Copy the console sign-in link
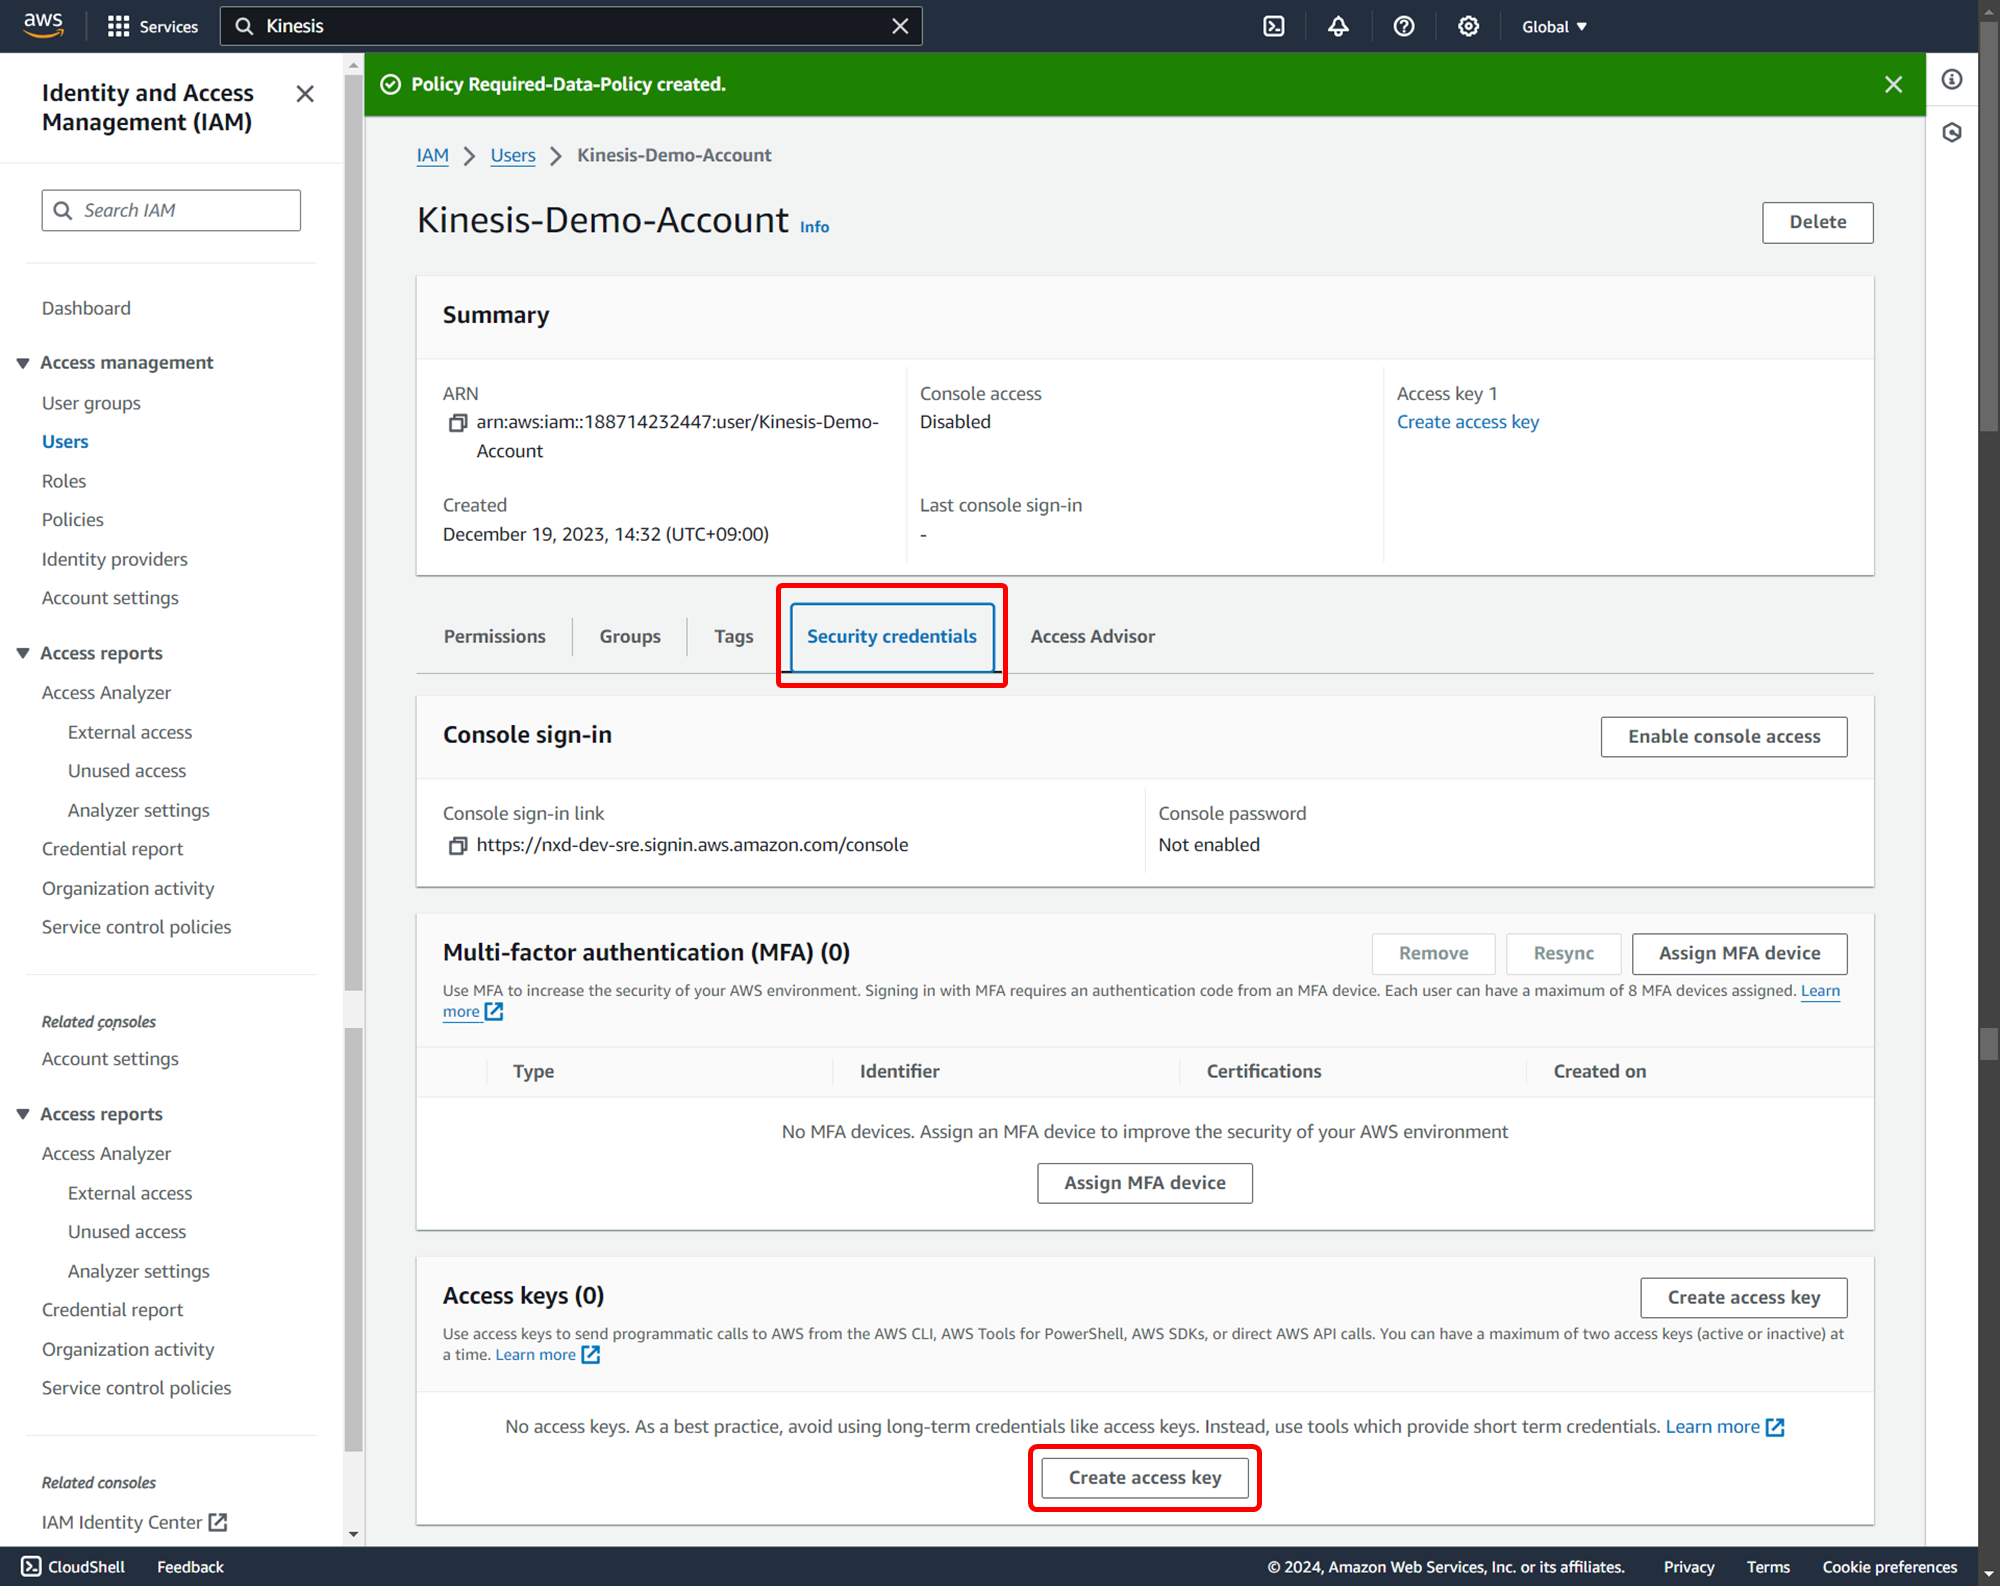Viewport: 2000px width, 1586px height. click(x=457, y=846)
